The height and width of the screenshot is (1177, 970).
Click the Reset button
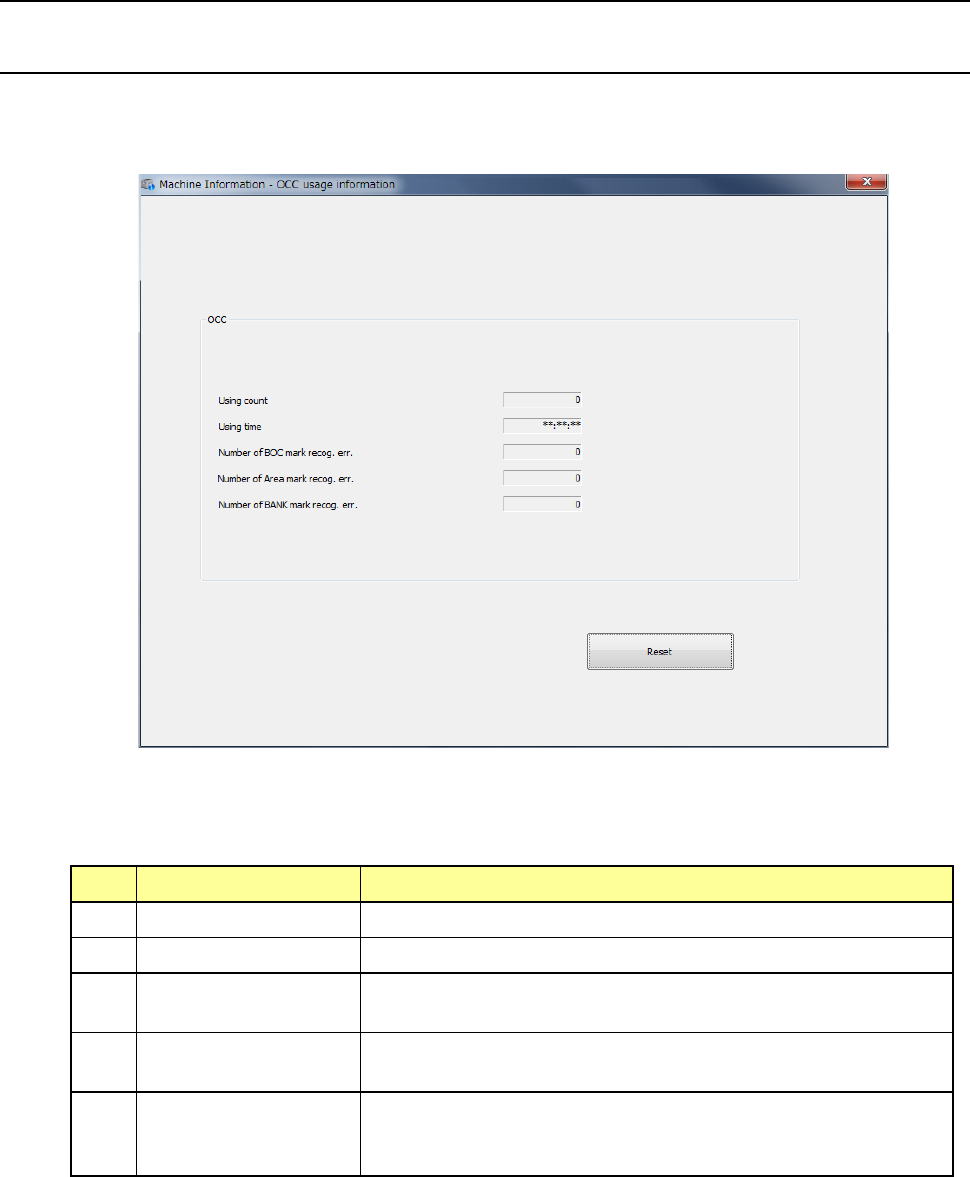[660, 652]
